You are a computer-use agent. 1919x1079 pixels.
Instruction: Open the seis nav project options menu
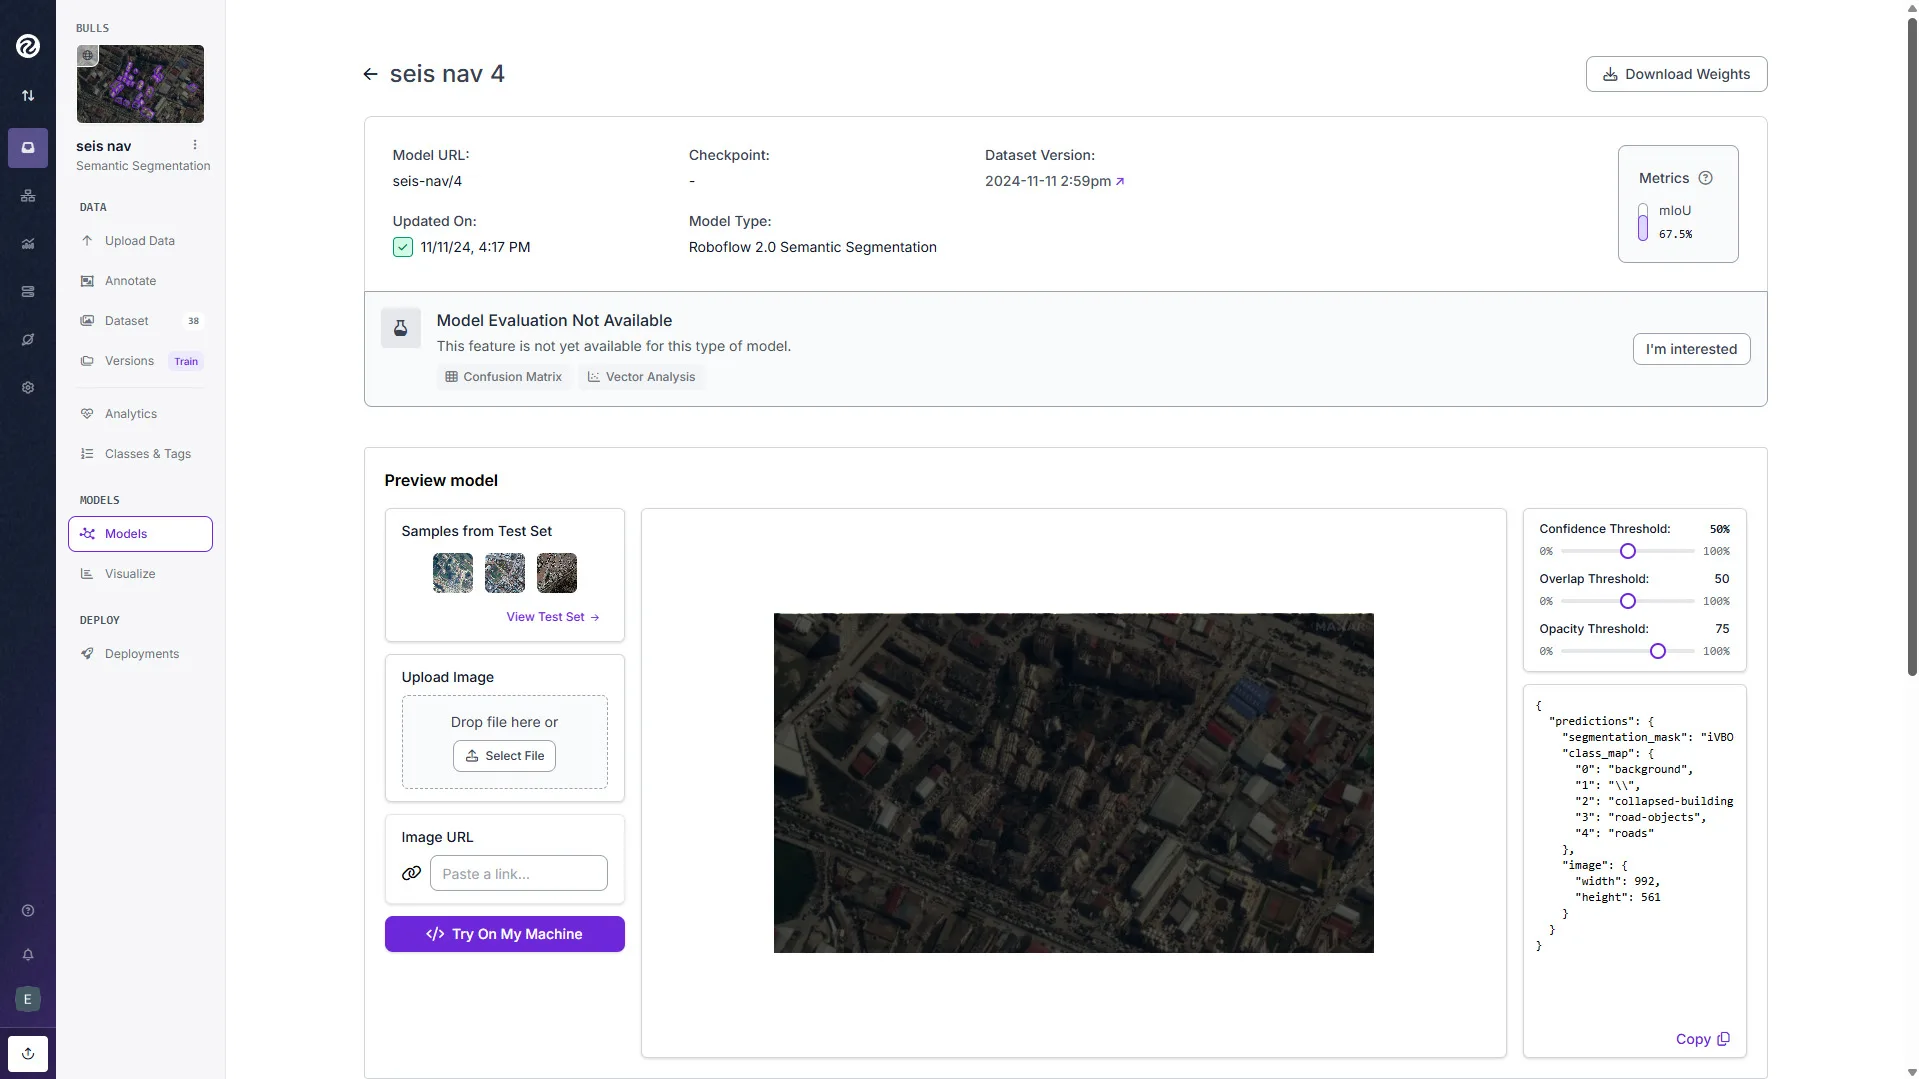(195, 145)
